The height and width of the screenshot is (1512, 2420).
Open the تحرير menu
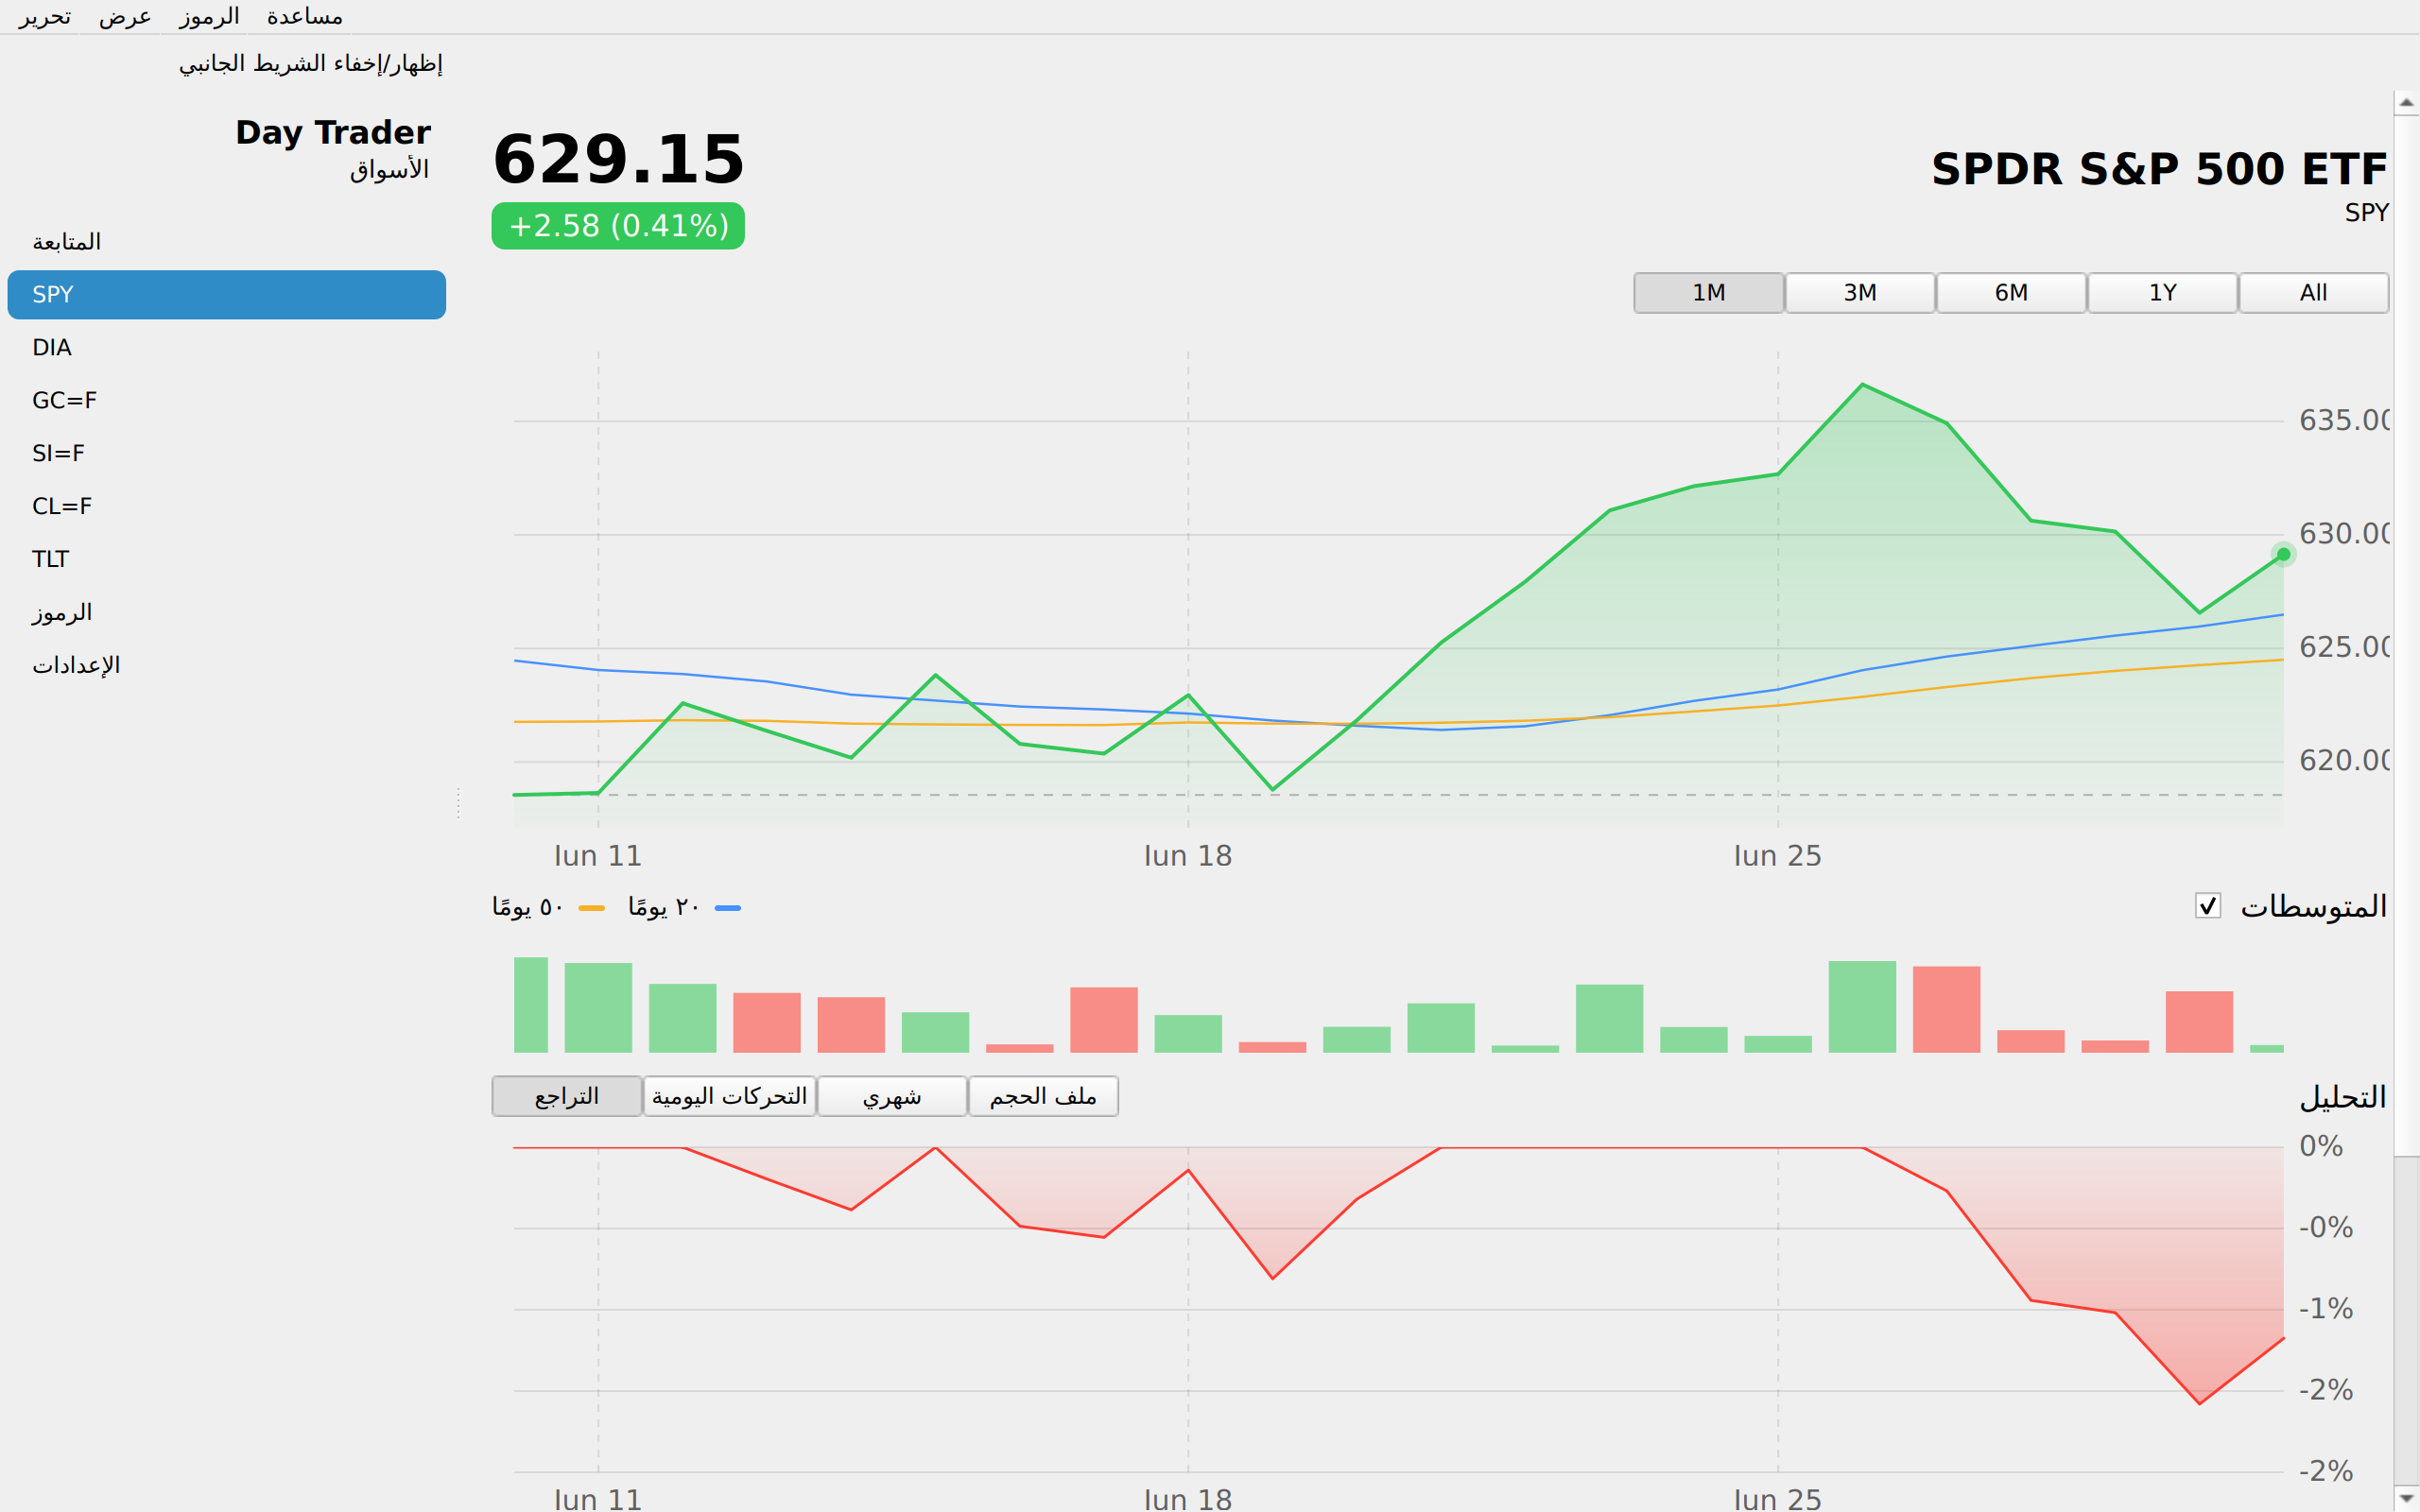click(45, 17)
